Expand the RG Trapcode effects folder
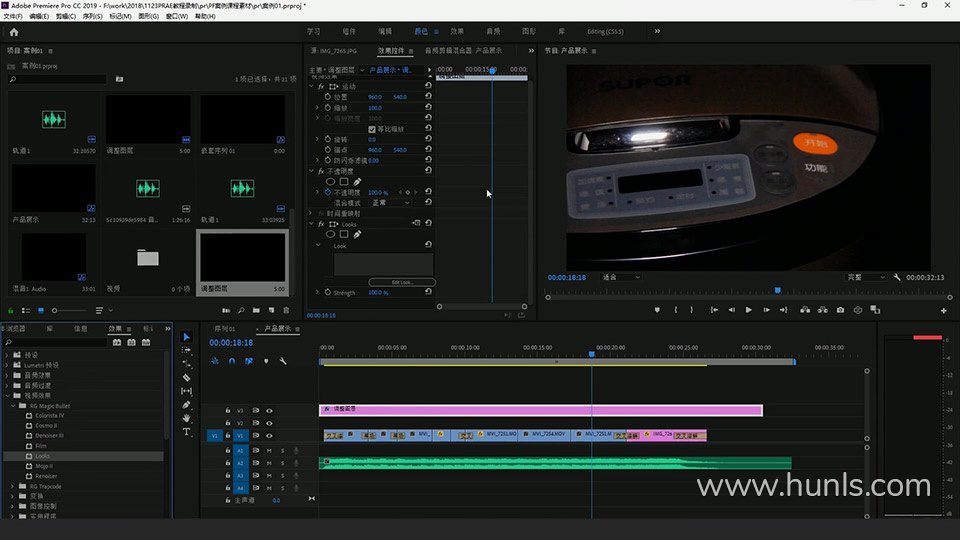 (x=13, y=486)
